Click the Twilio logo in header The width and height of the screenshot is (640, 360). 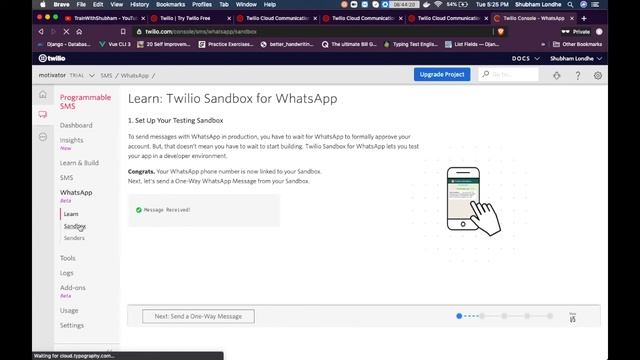(52, 58)
